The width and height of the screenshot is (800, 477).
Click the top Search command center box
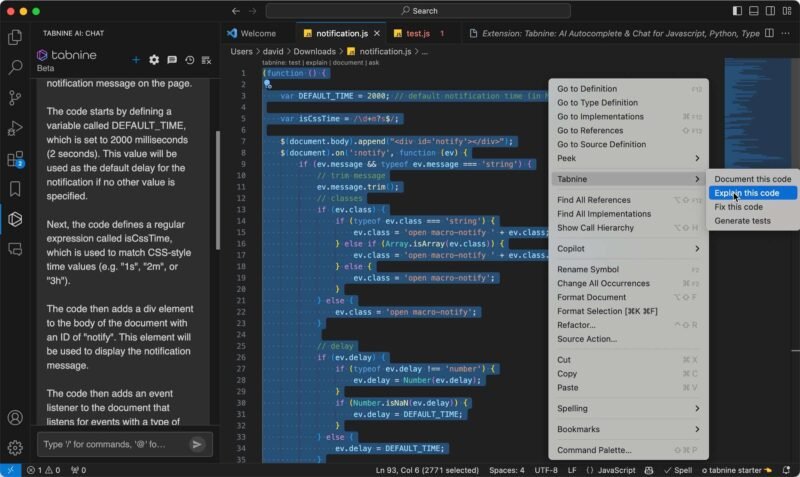(x=418, y=11)
